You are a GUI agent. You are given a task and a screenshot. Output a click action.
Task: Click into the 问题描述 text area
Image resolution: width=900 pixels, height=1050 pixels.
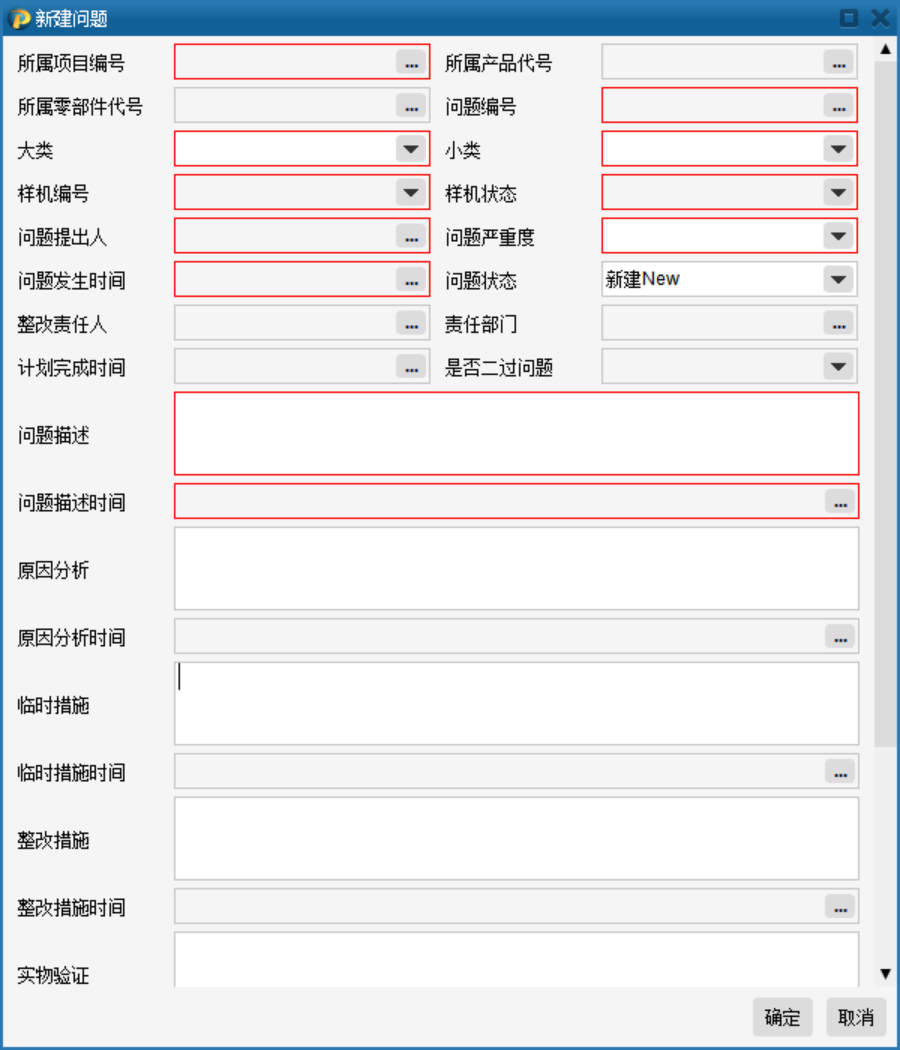[x=516, y=434]
